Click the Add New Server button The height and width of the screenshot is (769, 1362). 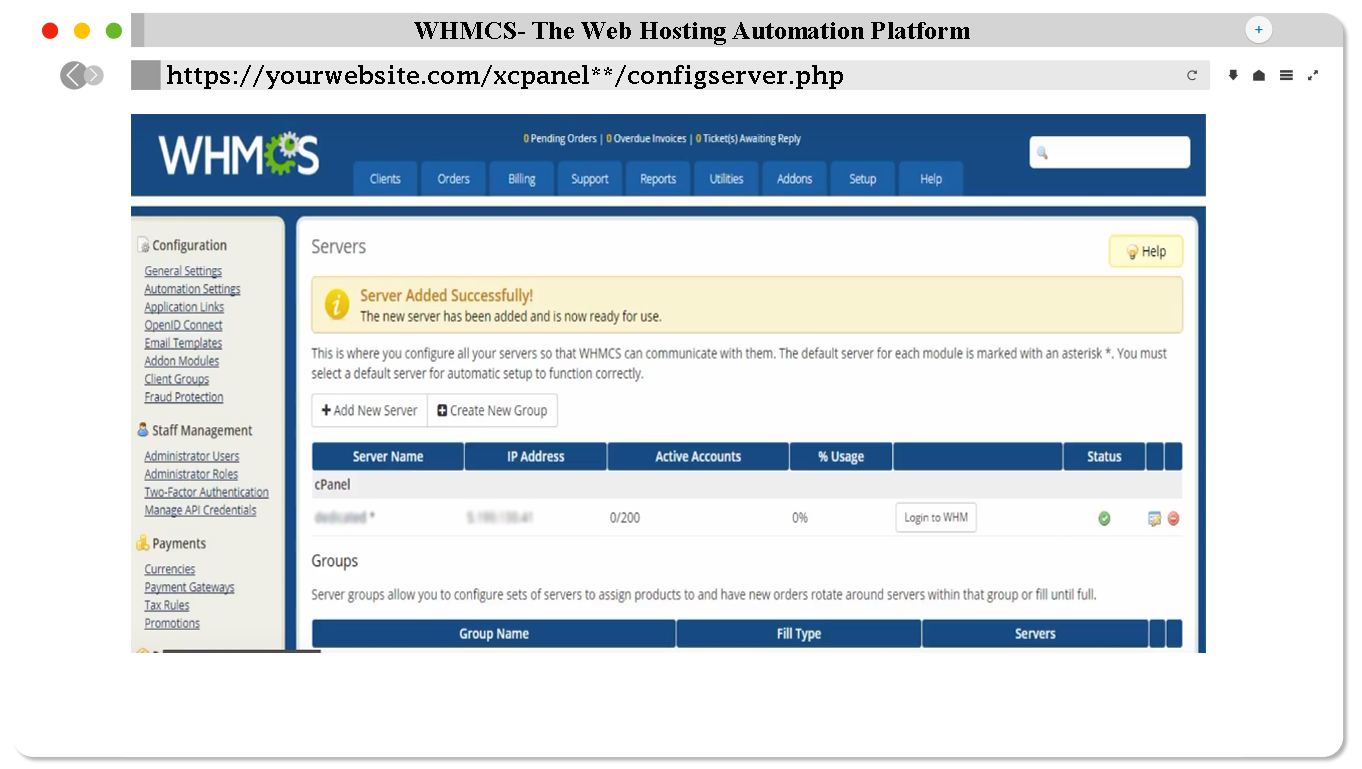369,410
